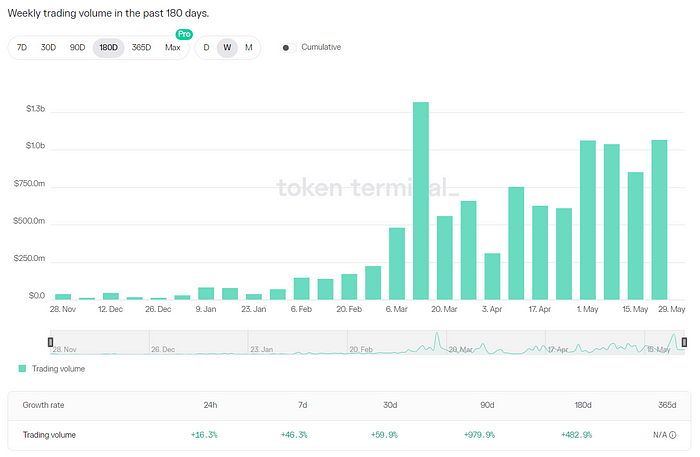
Task: Switch to the 365D time range
Action: (141, 48)
